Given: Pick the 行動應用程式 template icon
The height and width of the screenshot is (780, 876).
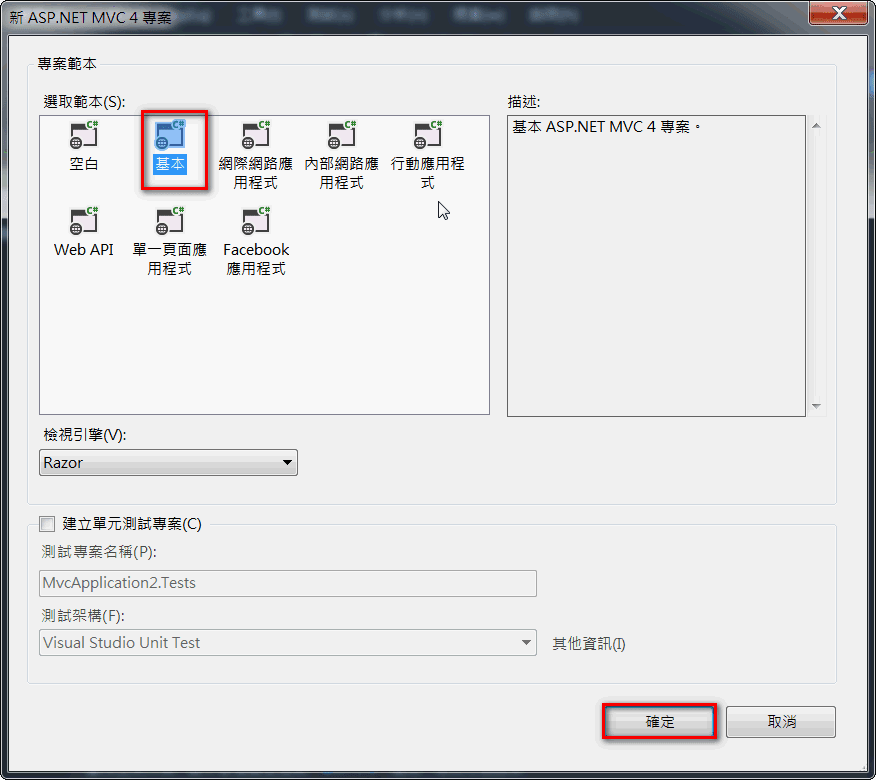Looking at the screenshot, I should pos(427,135).
